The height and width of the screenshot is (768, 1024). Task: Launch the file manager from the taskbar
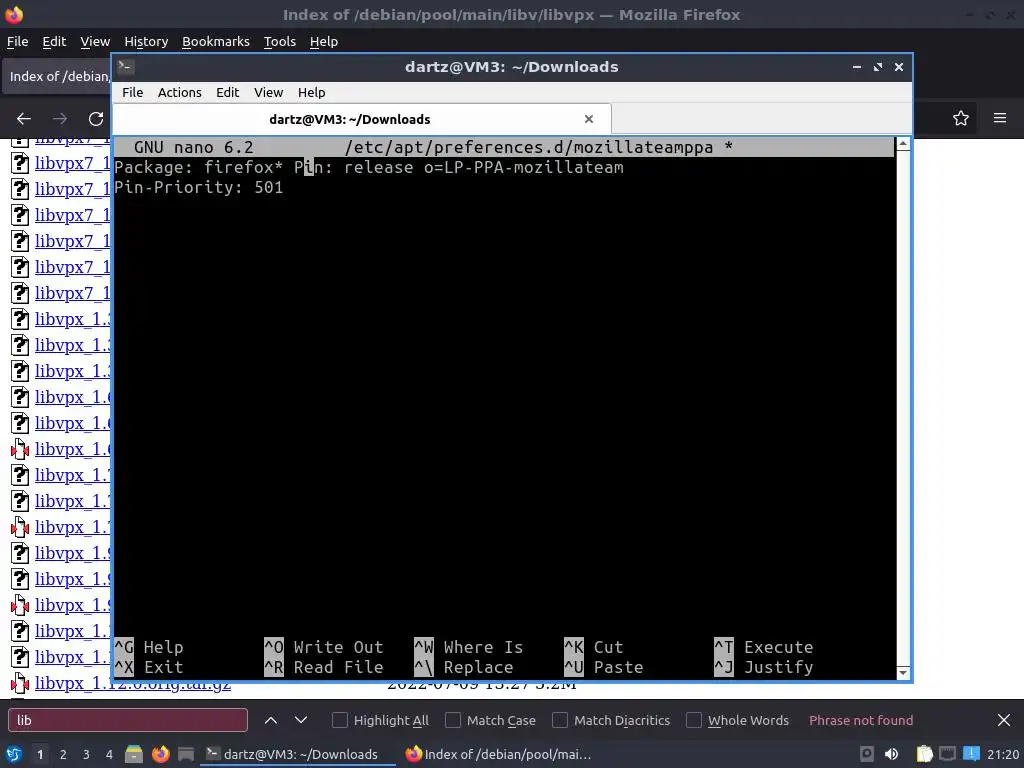(x=134, y=754)
